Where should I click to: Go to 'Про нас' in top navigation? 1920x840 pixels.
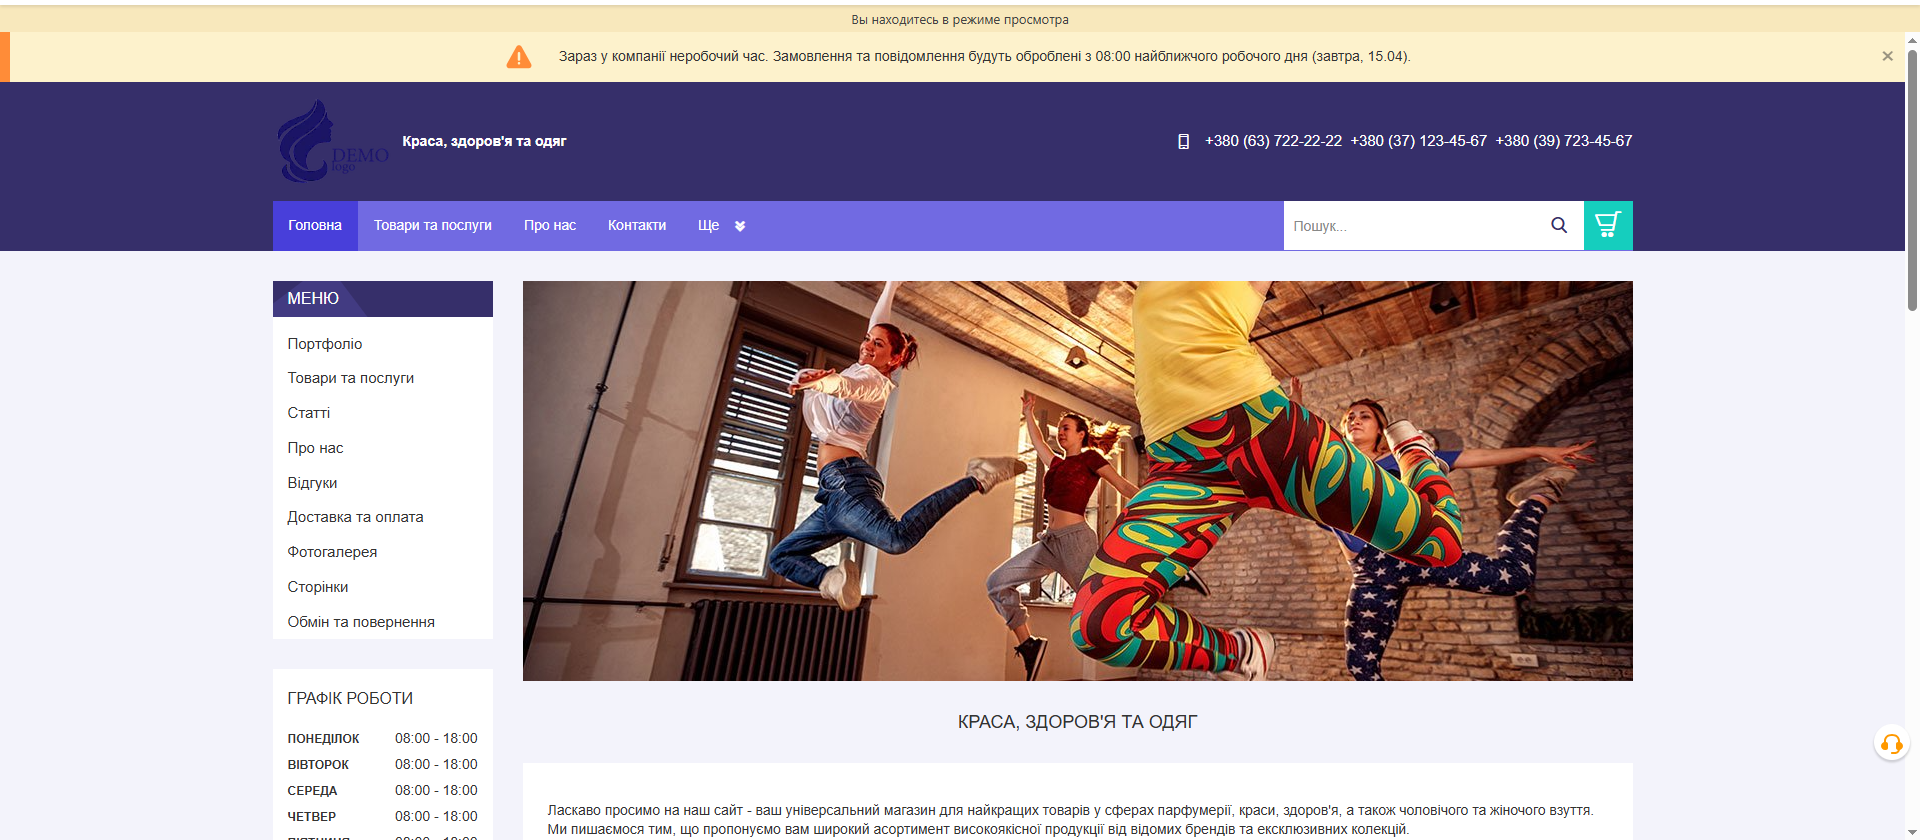[549, 226]
